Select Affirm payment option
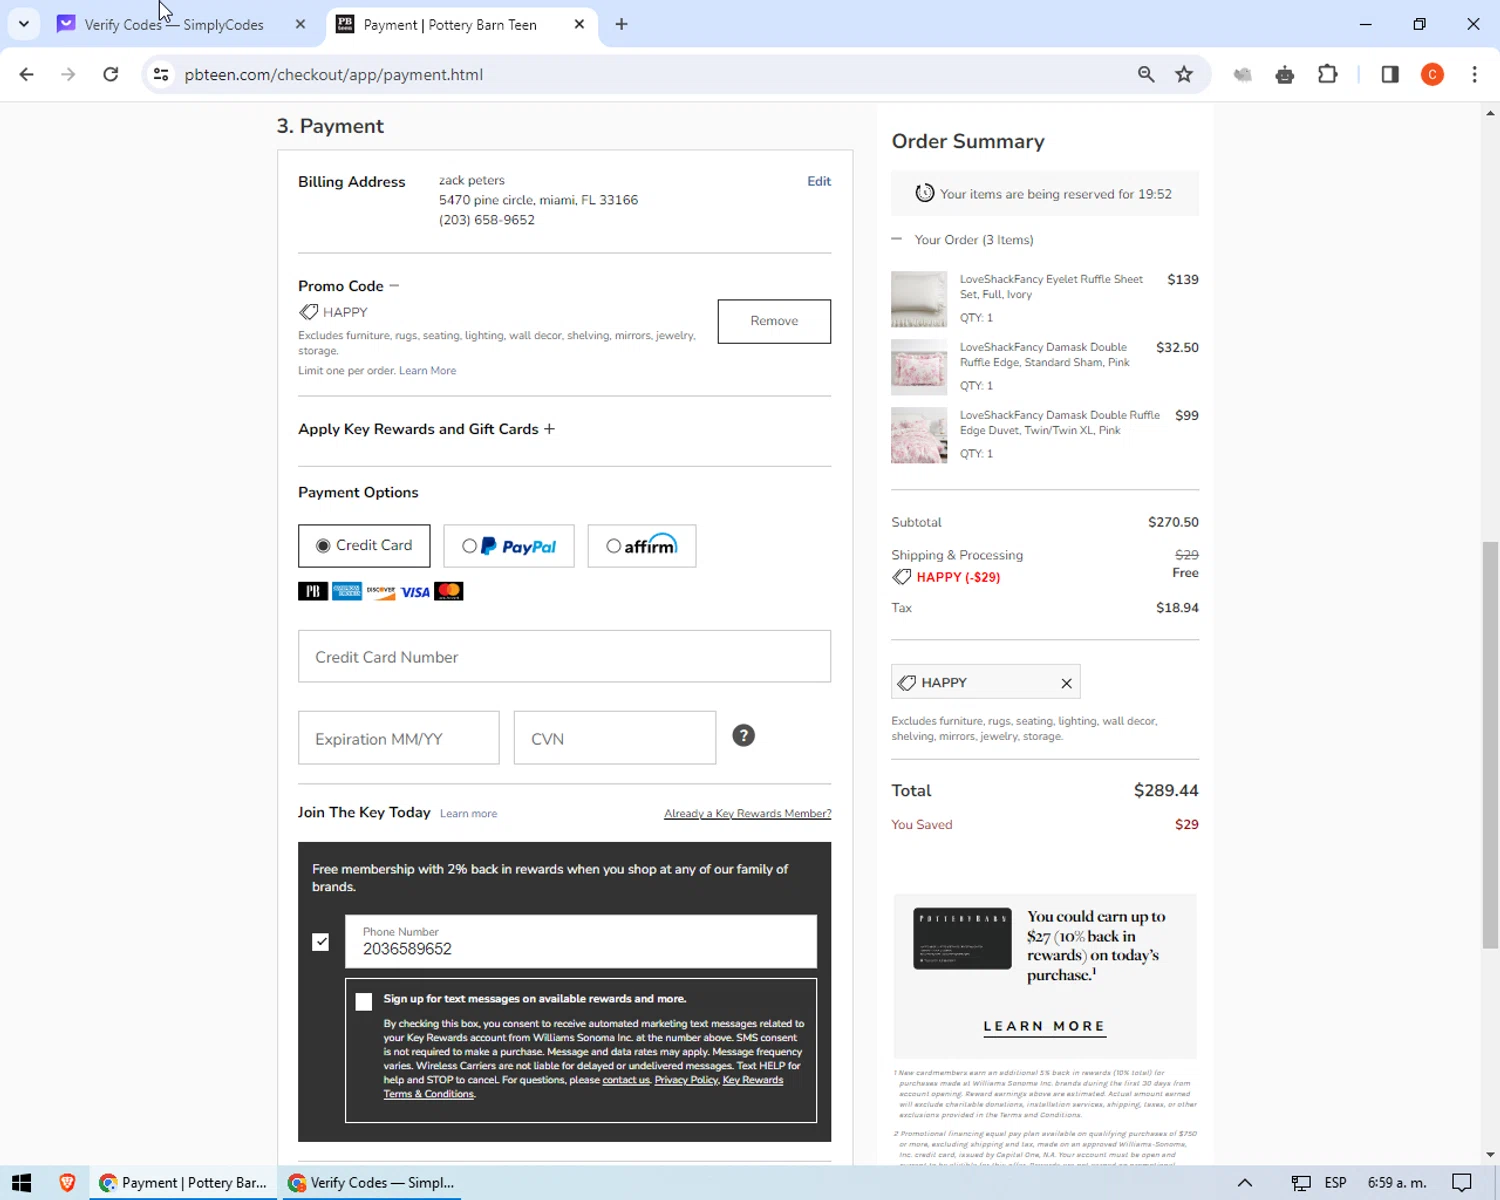 coord(642,546)
